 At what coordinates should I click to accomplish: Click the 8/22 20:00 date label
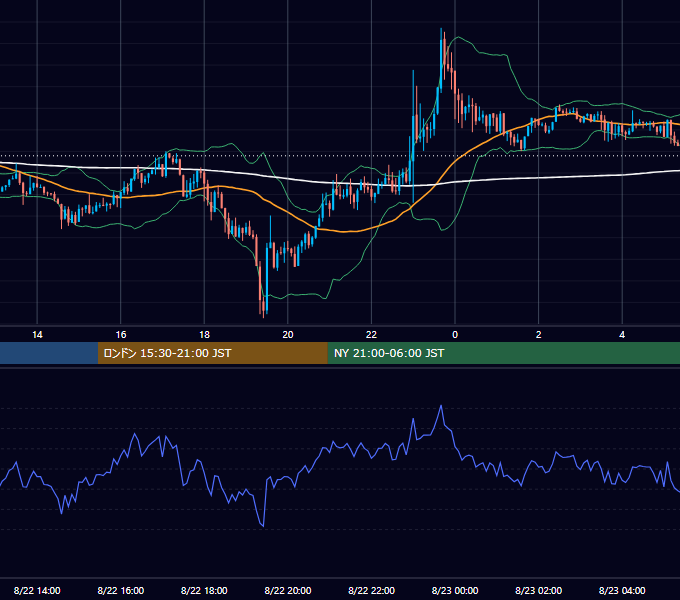[x=288, y=590]
